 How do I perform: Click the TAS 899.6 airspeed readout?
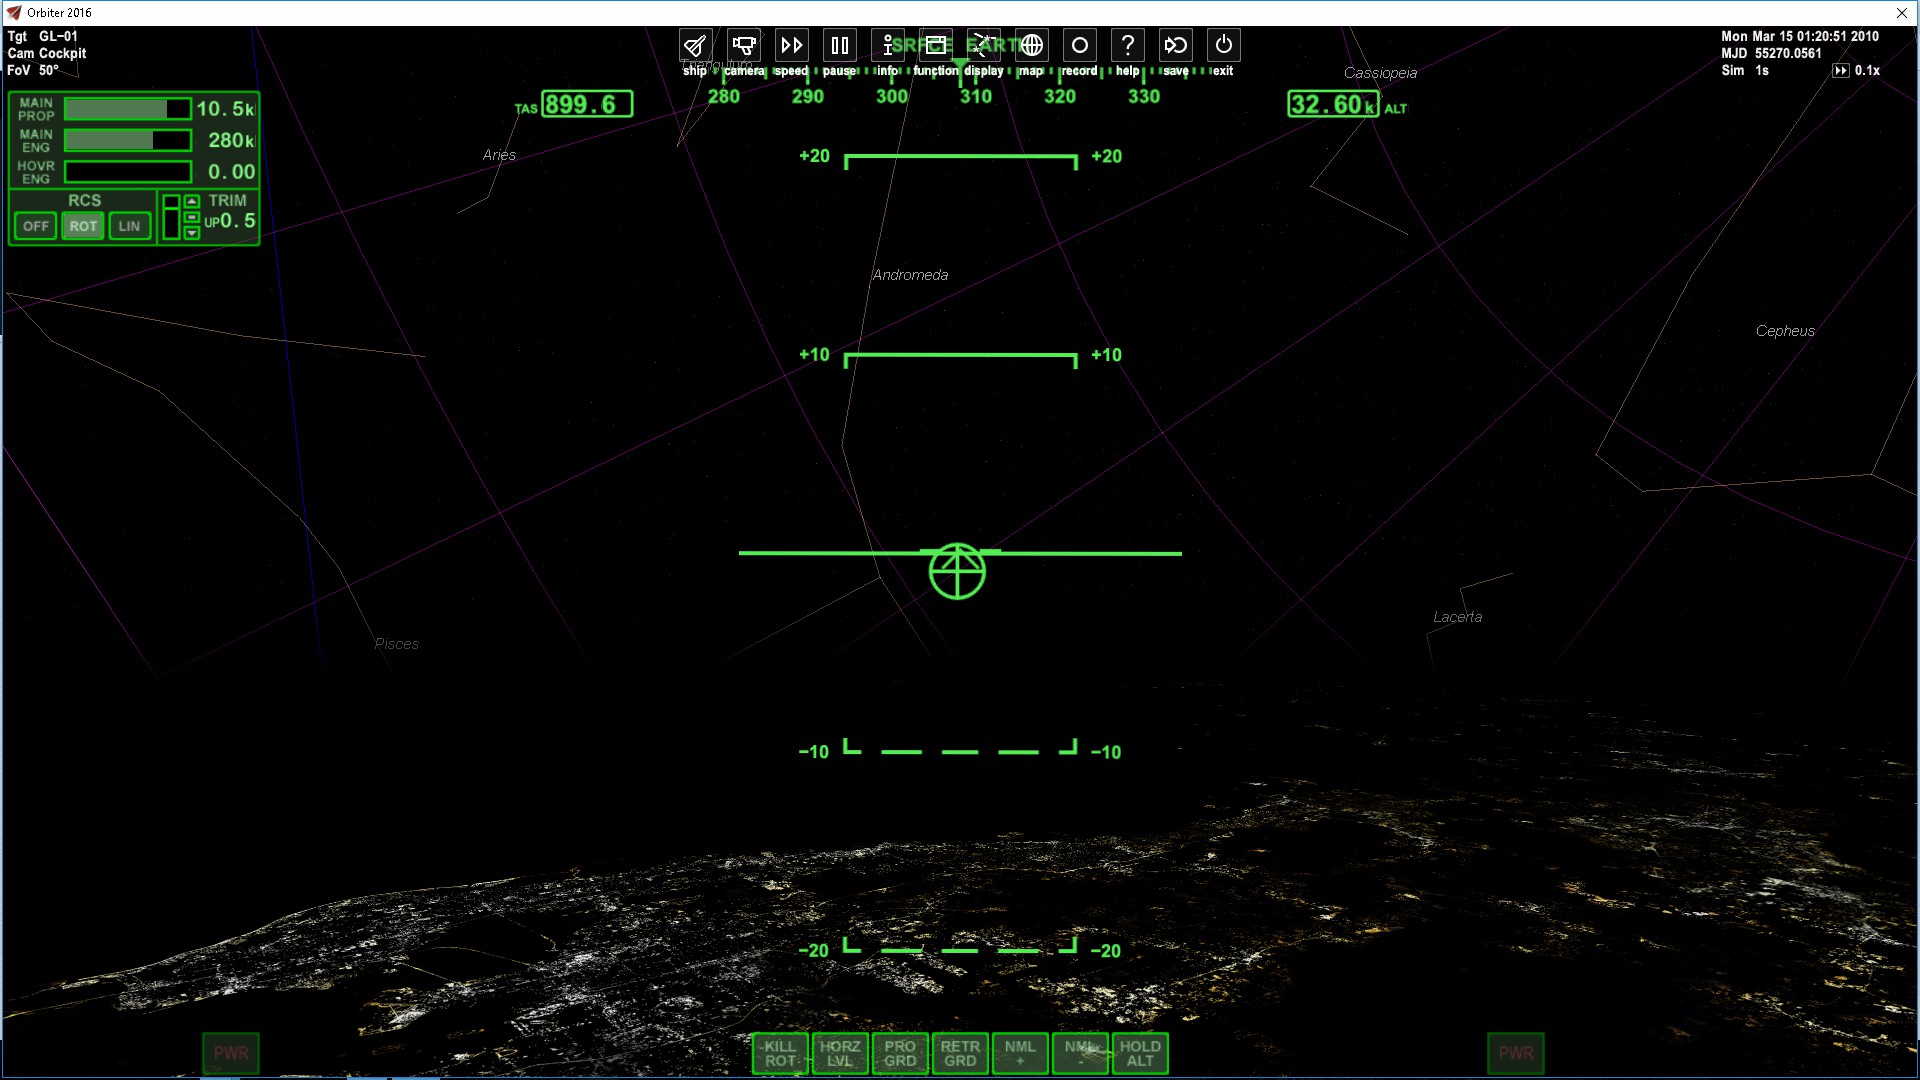pyautogui.click(x=587, y=104)
